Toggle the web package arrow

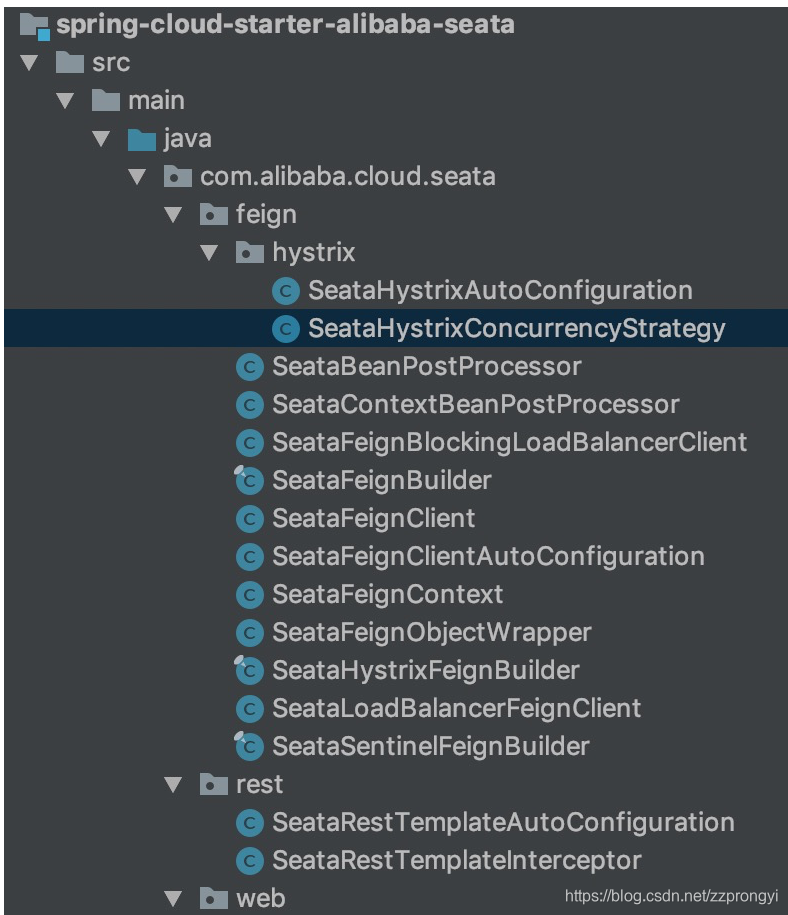(174, 899)
